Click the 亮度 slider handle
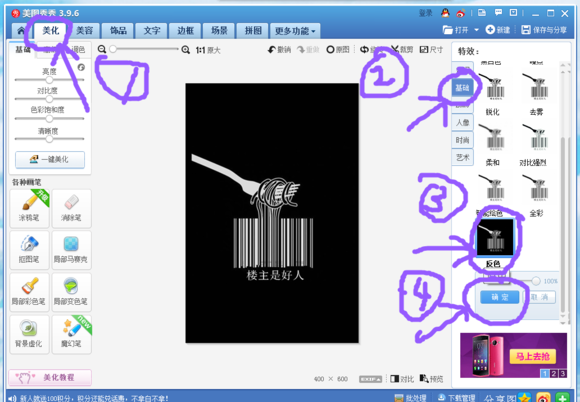Image resolution: width=580 pixels, height=402 pixels. (49, 80)
